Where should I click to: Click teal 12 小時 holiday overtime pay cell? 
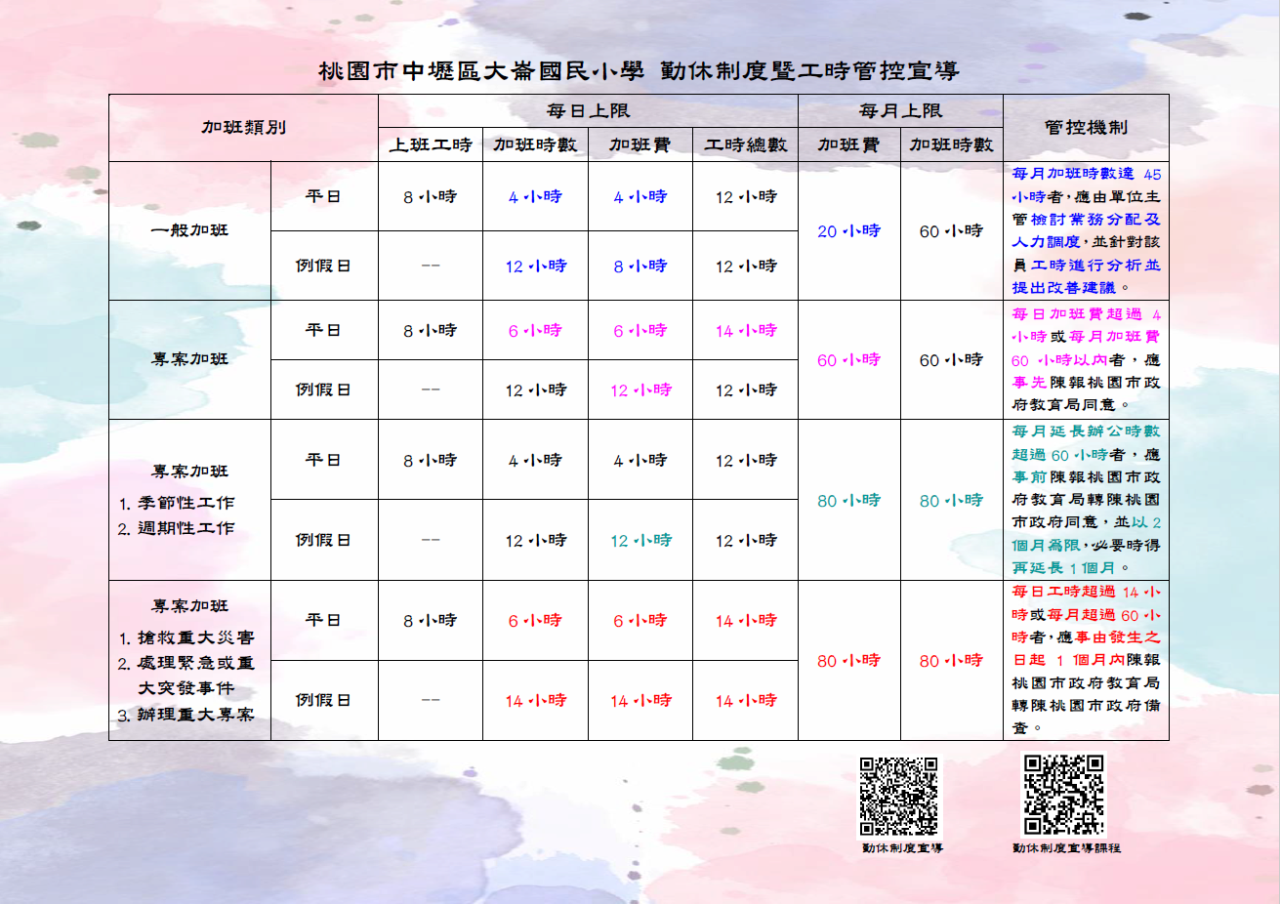640,540
